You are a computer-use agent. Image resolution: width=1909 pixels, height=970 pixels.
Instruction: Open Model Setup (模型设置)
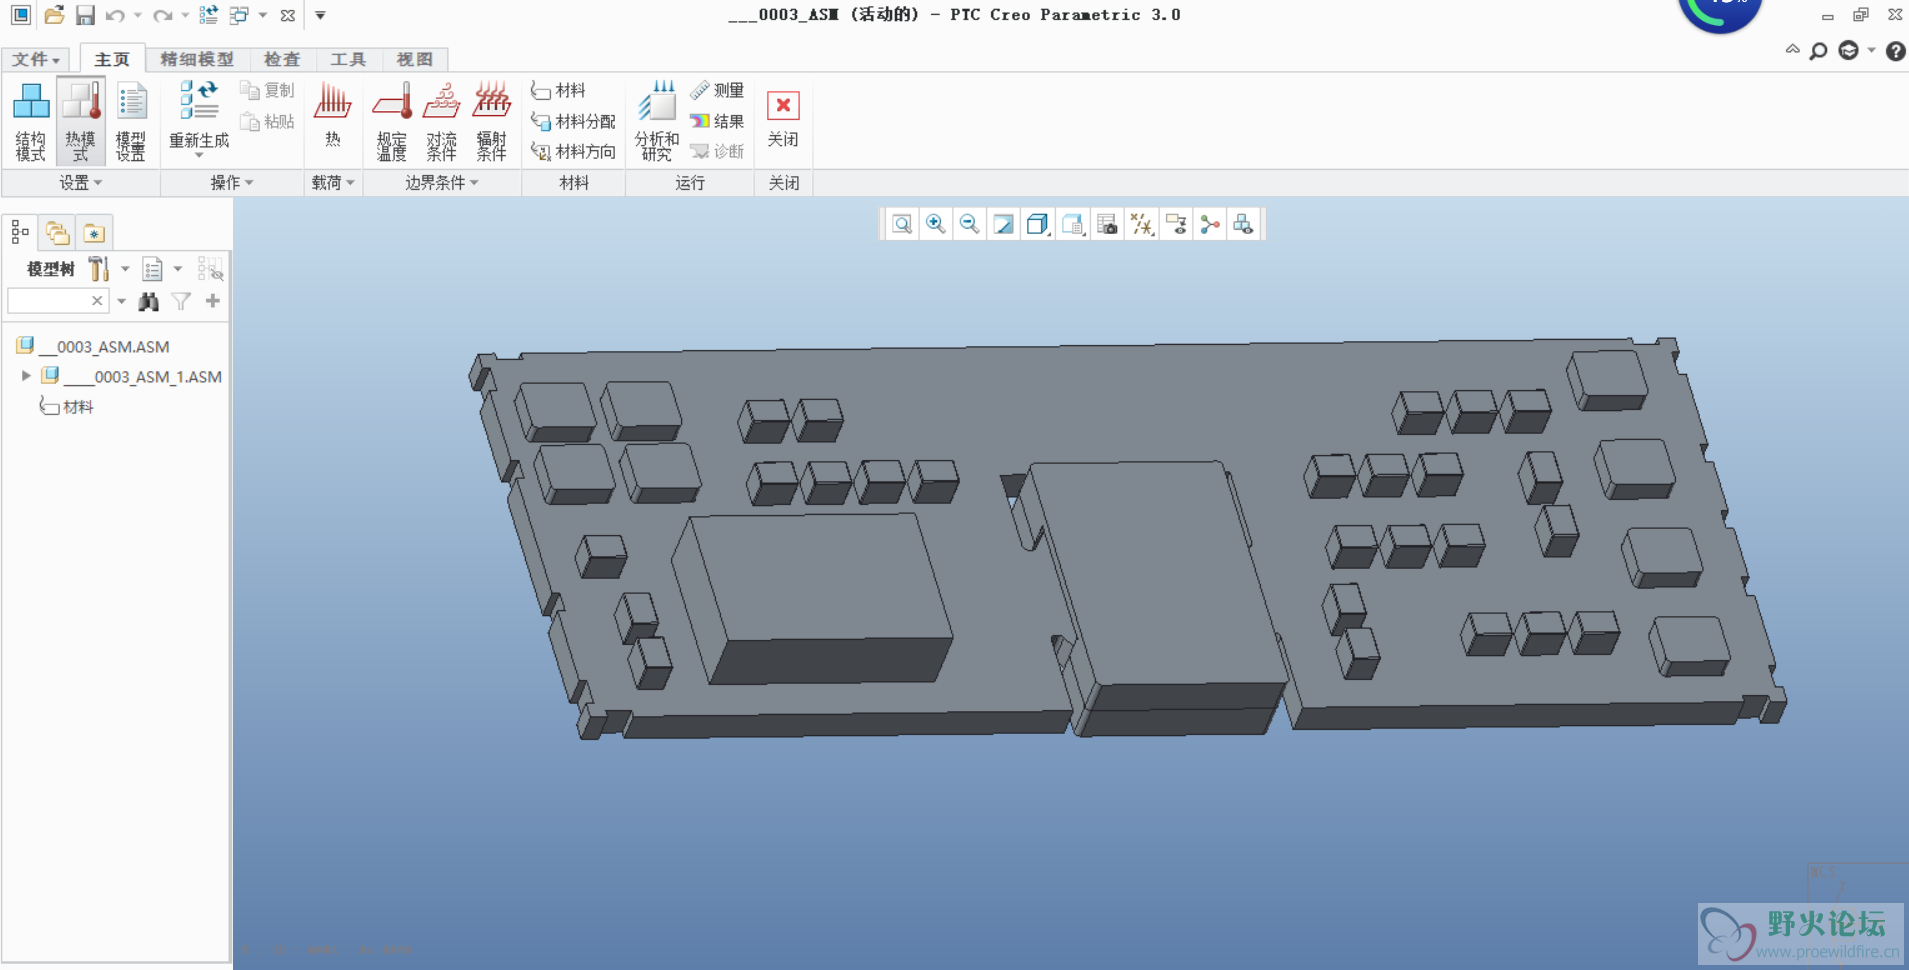131,121
